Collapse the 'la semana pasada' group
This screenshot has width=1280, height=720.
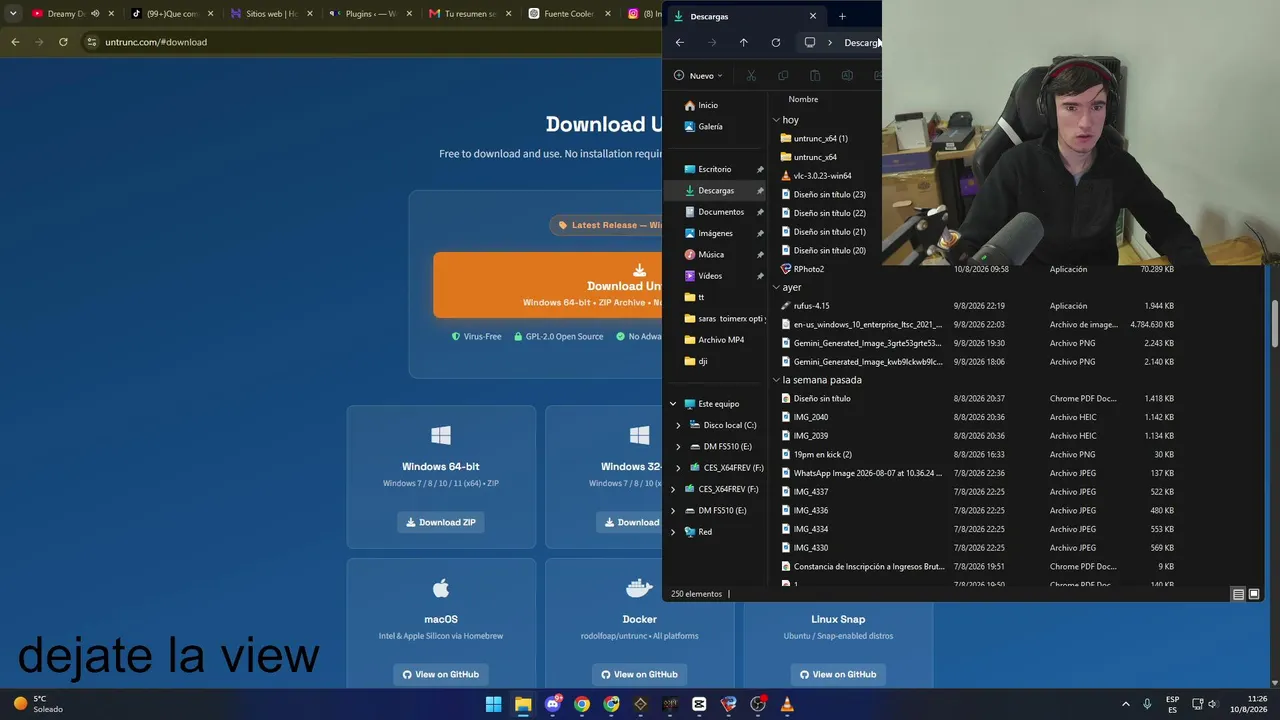point(776,380)
